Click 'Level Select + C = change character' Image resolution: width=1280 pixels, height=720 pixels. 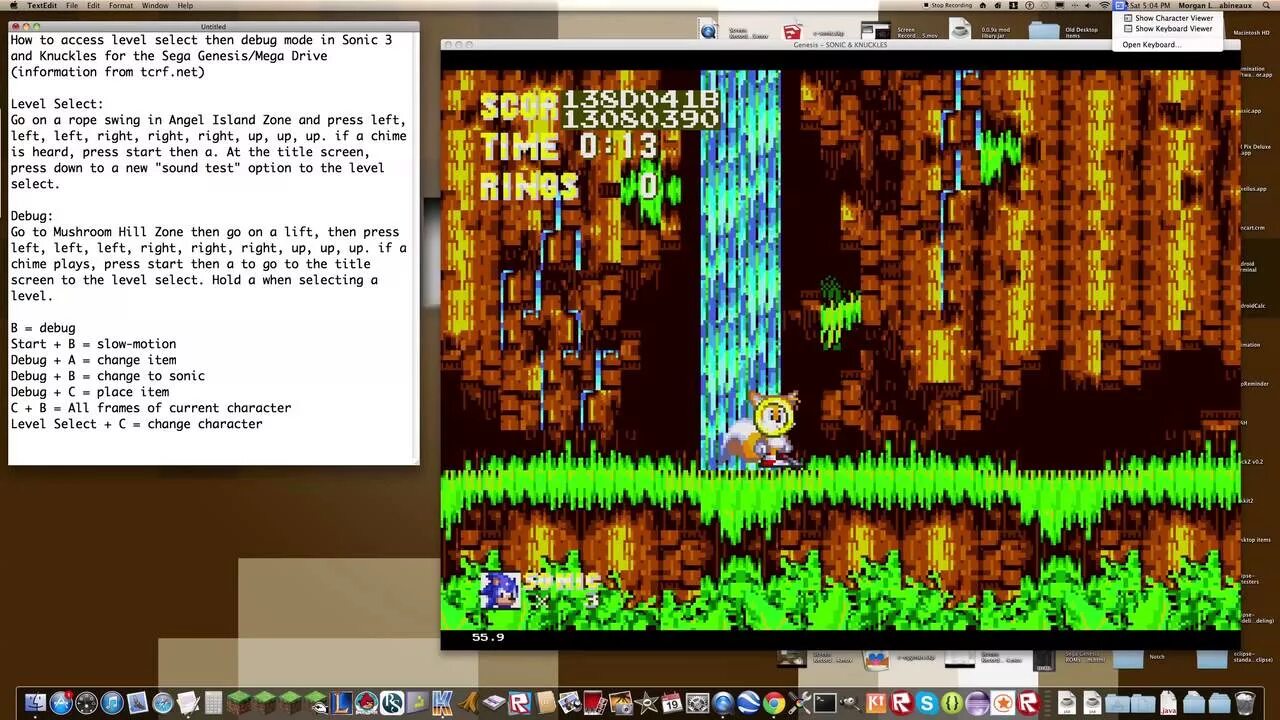tap(137, 424)
